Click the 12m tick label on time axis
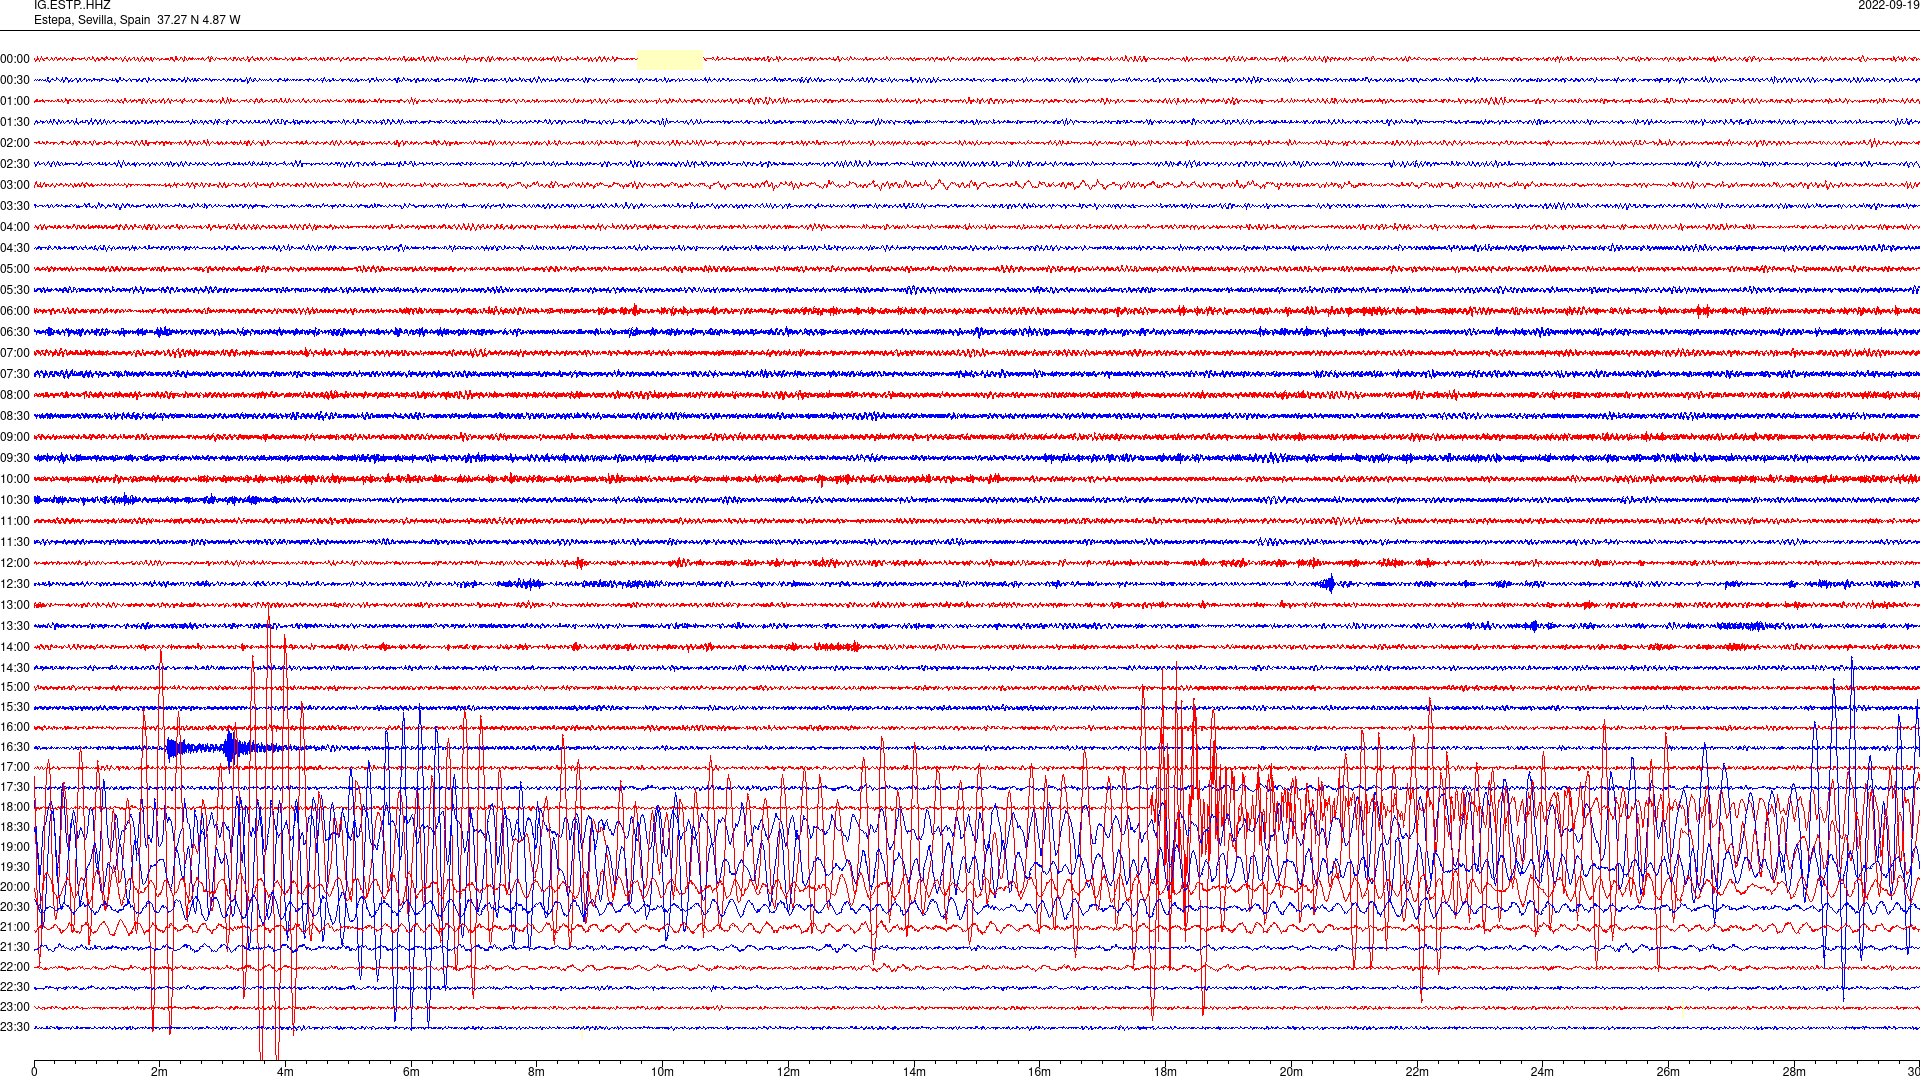The height and width of the screenshot is (1080, 1920). point(788,1072)
